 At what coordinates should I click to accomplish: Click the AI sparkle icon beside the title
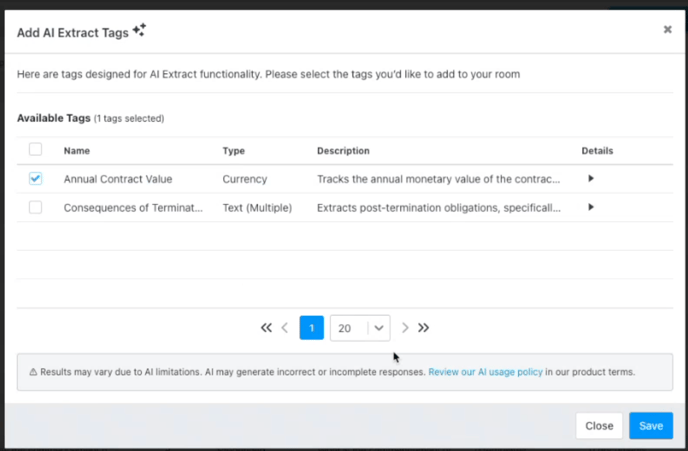139,31
